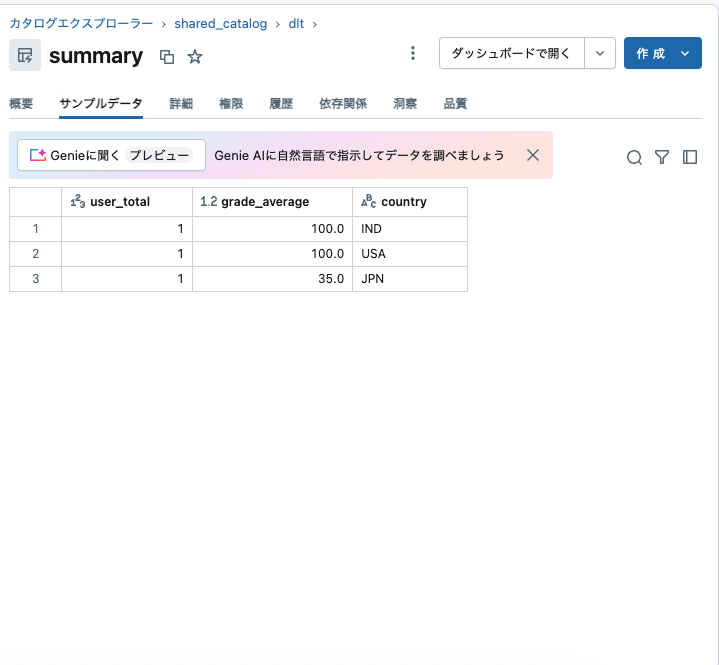Toggle the side panel icon
Screen dimensions: 719x665
pyautogui.click(x=690, y=157)
